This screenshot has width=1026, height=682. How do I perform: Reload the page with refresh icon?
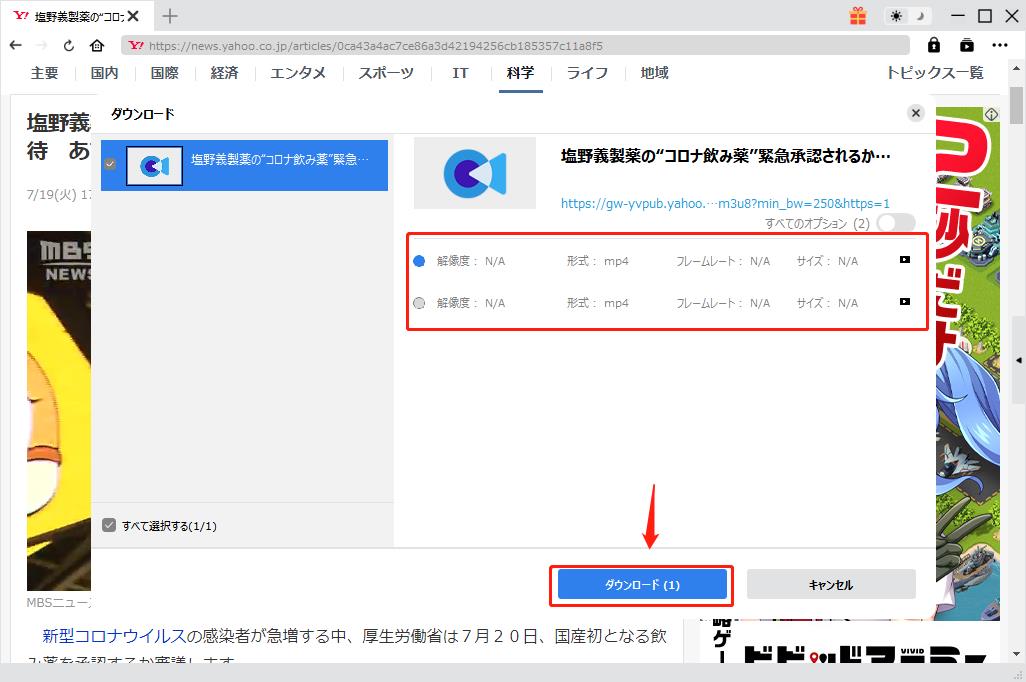click(x=69, y=45)
